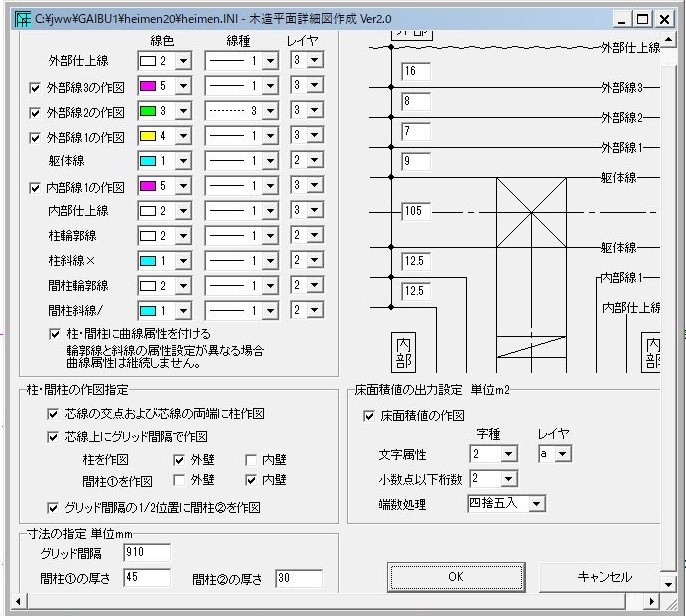Click the 間柱①の厚さ input field
Viewport: 686px width, 616px height.
tap(147, 577)
